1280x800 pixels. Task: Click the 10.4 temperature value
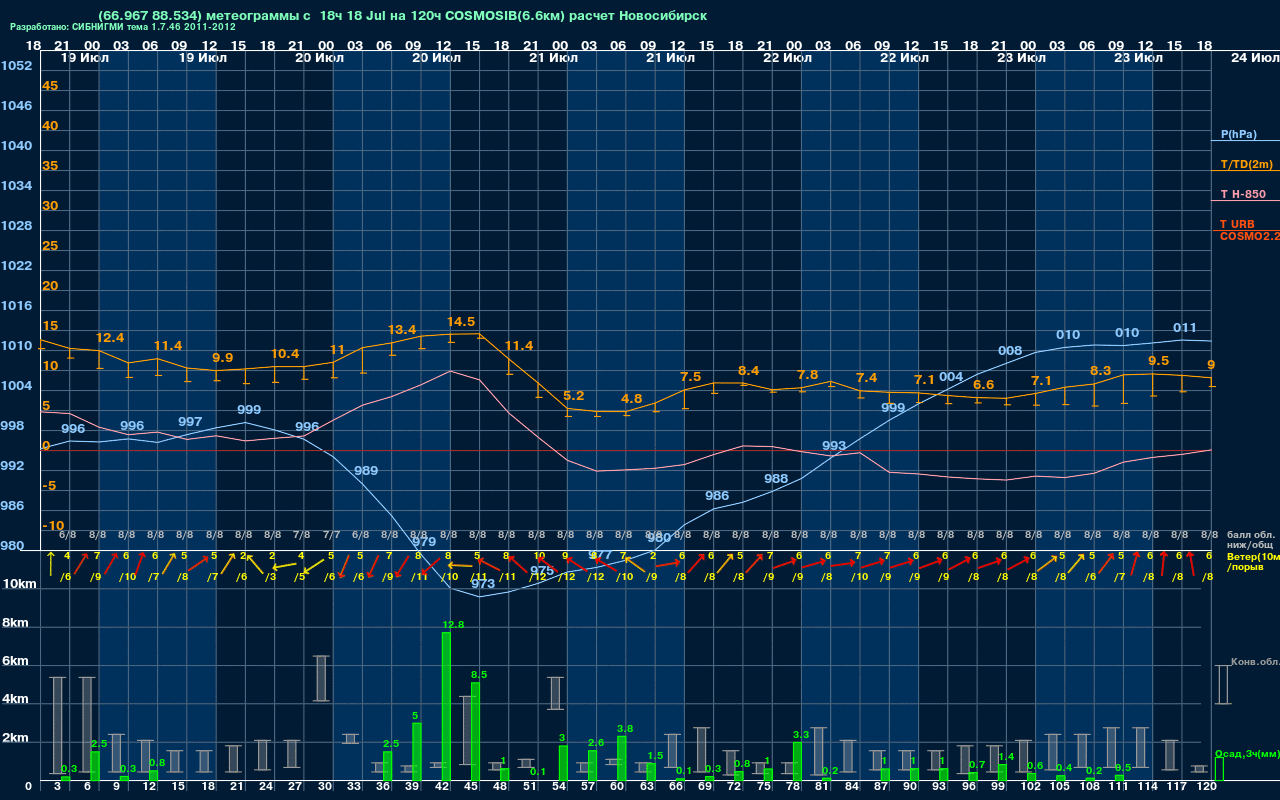coord(285,353)
